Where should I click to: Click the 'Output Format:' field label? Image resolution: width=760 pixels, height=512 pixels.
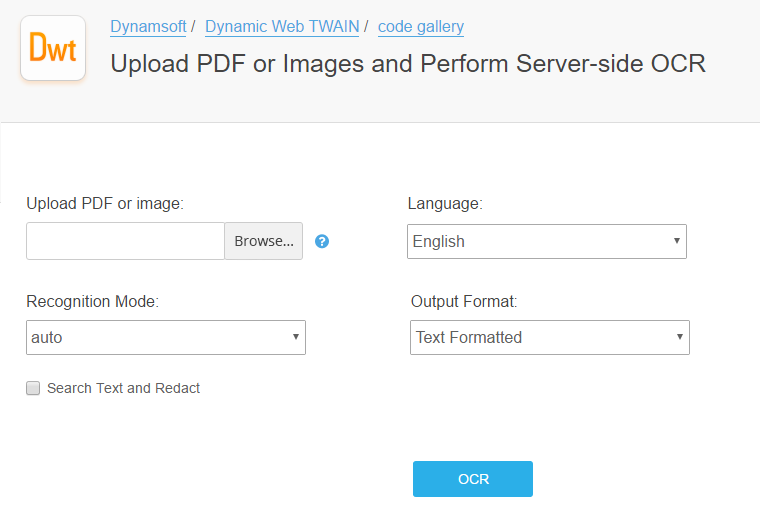click(x=464, y=301)
